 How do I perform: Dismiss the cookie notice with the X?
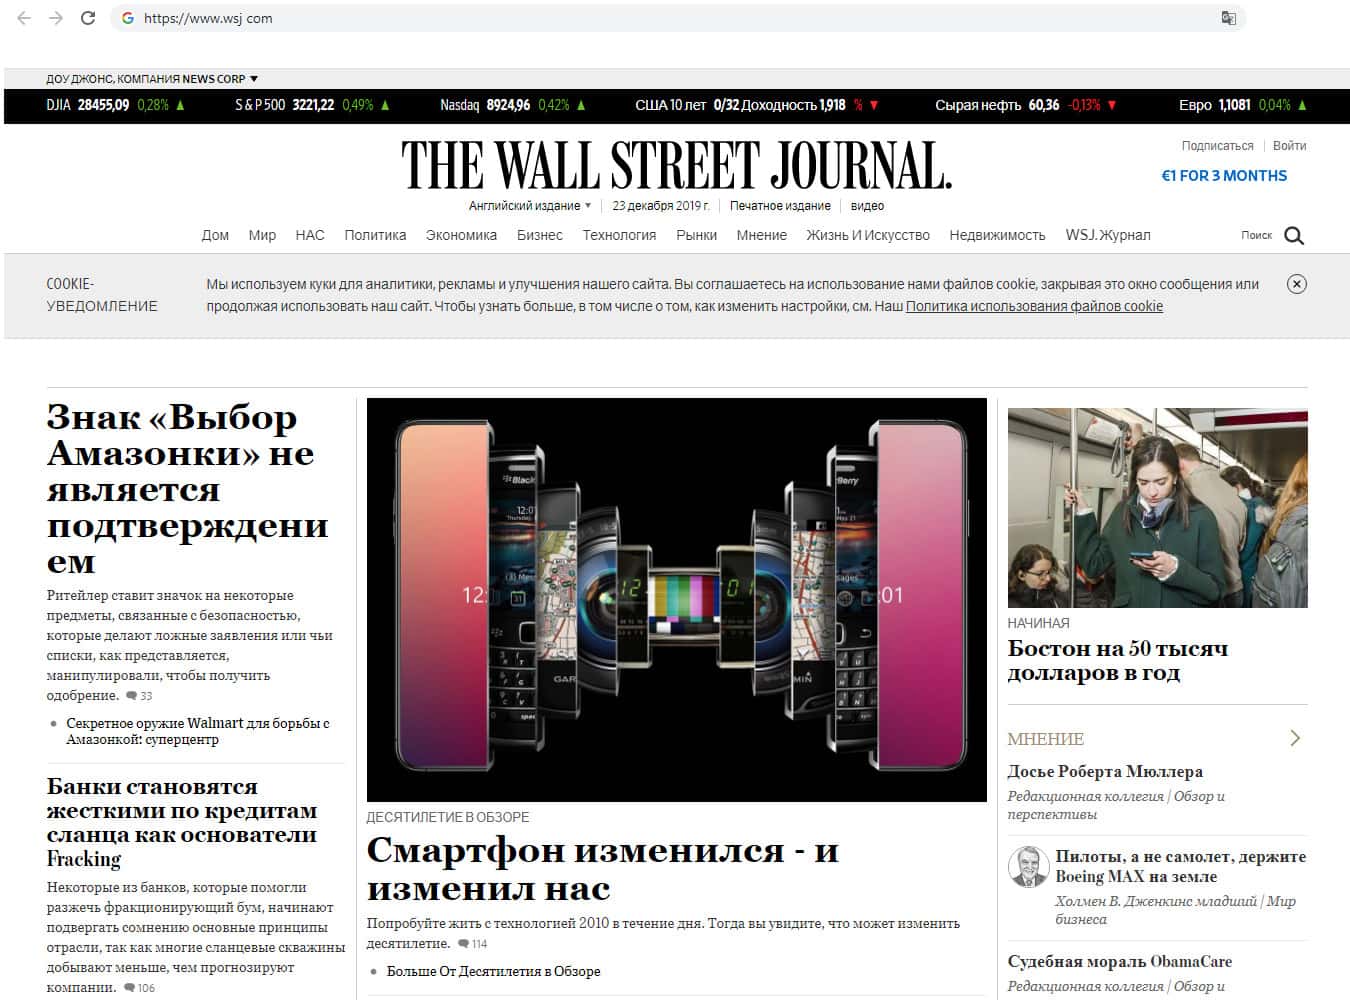tap(1296, 284)
